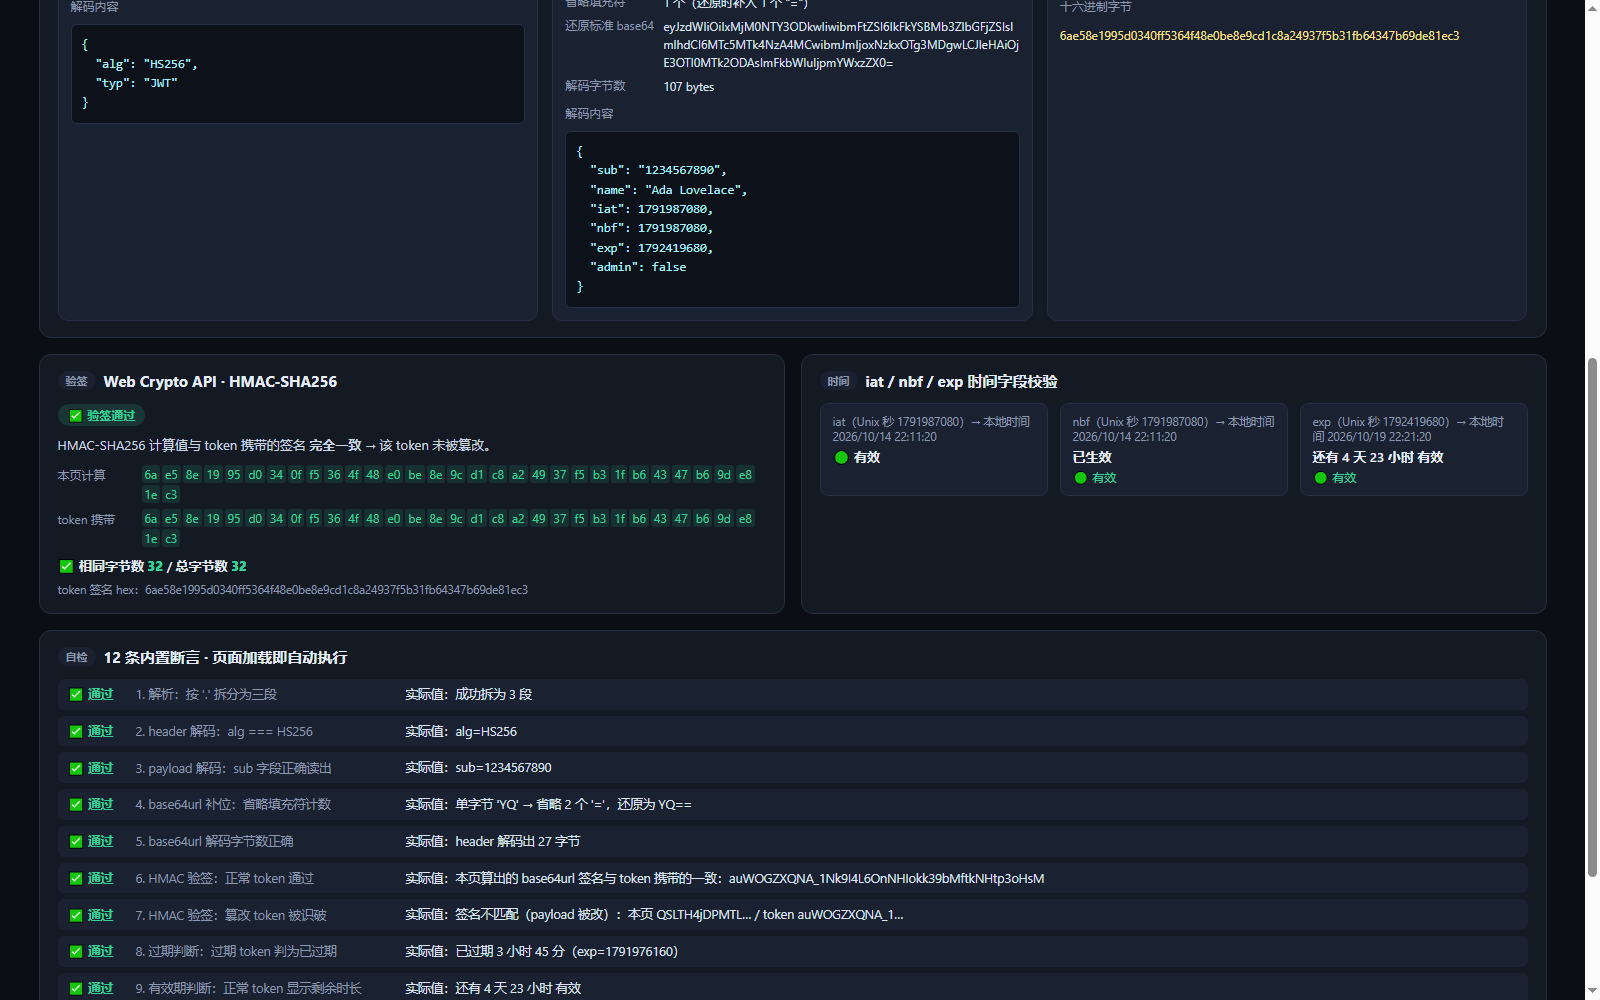1600x1000 pixels.
Task: Click the green dot in the nbf card
Action: (x=1080, y=478)
